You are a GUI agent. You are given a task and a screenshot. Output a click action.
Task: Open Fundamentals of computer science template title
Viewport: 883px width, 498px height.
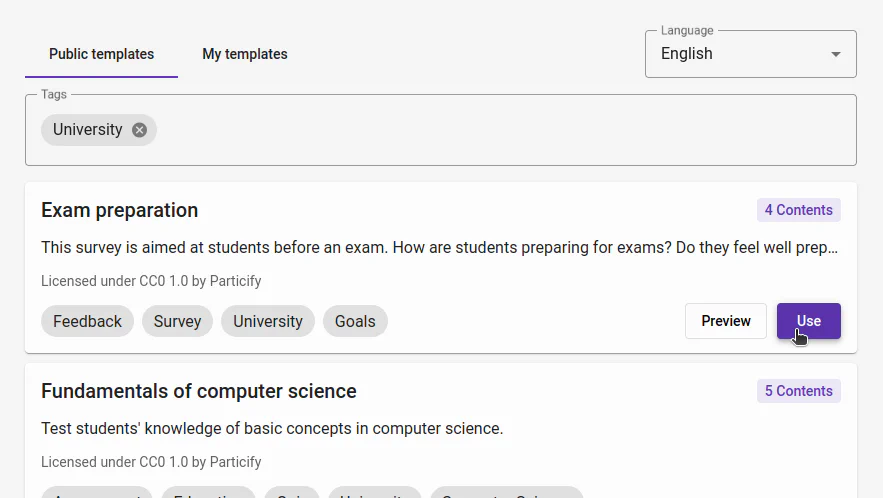point(199,391)
